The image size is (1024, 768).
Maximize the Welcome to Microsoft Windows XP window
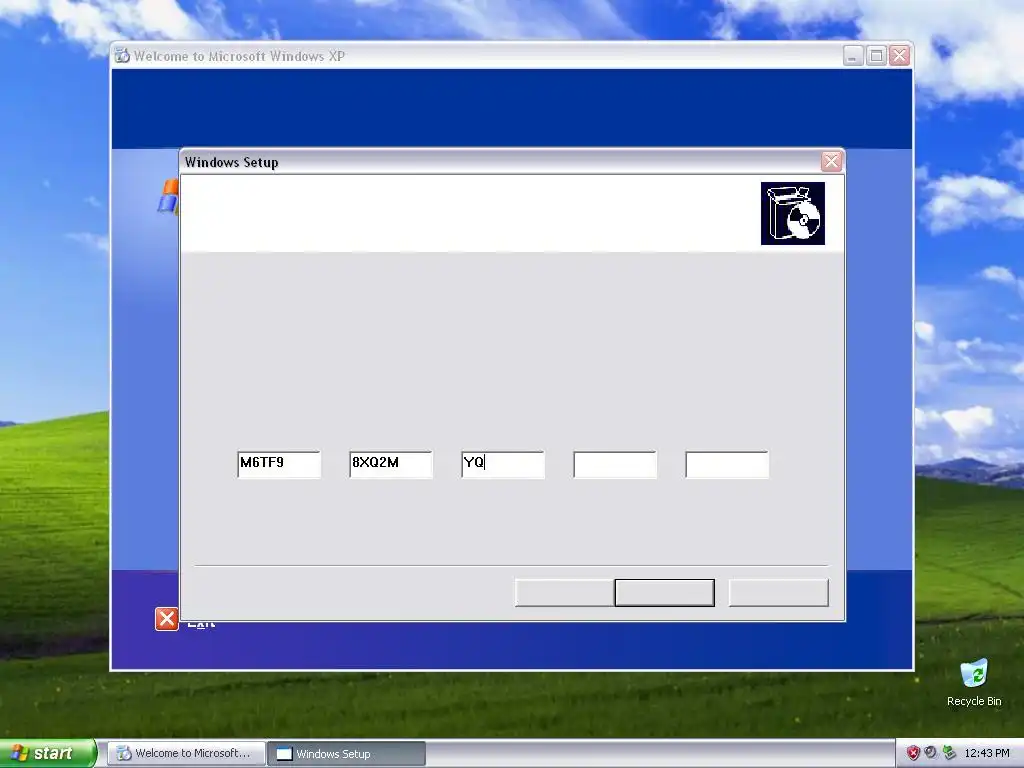tap(876, 56)
